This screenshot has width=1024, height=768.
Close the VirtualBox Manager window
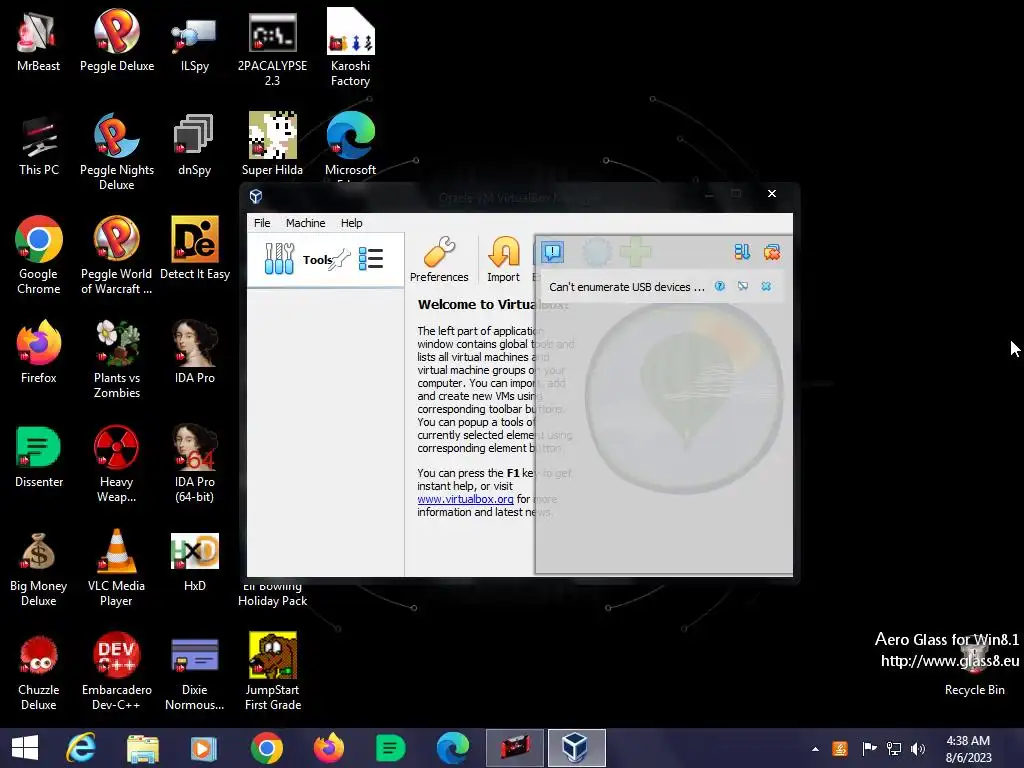[x=772, y=193]
